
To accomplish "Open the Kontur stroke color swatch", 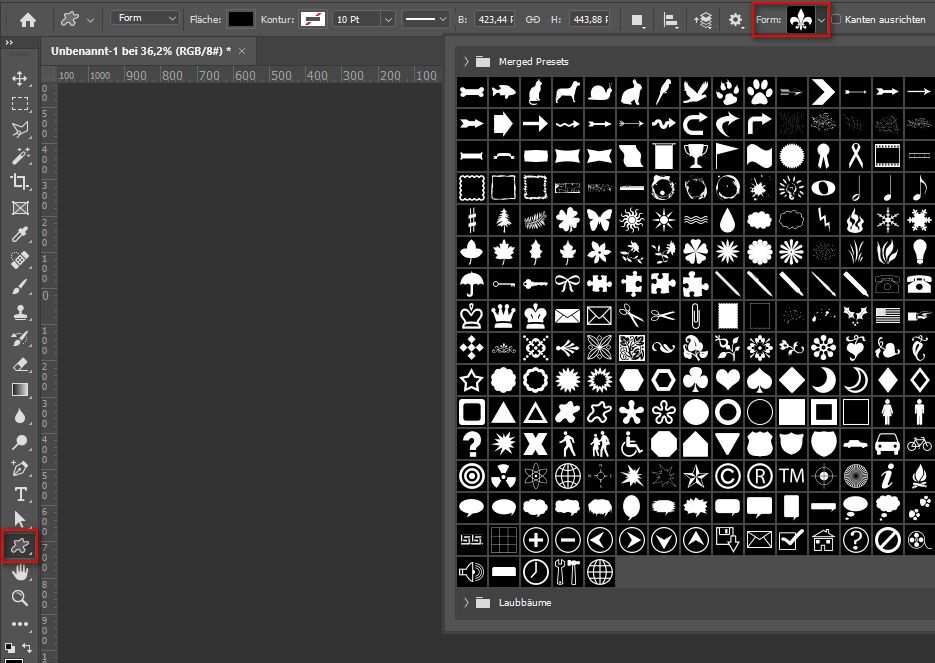I will 312,20.
